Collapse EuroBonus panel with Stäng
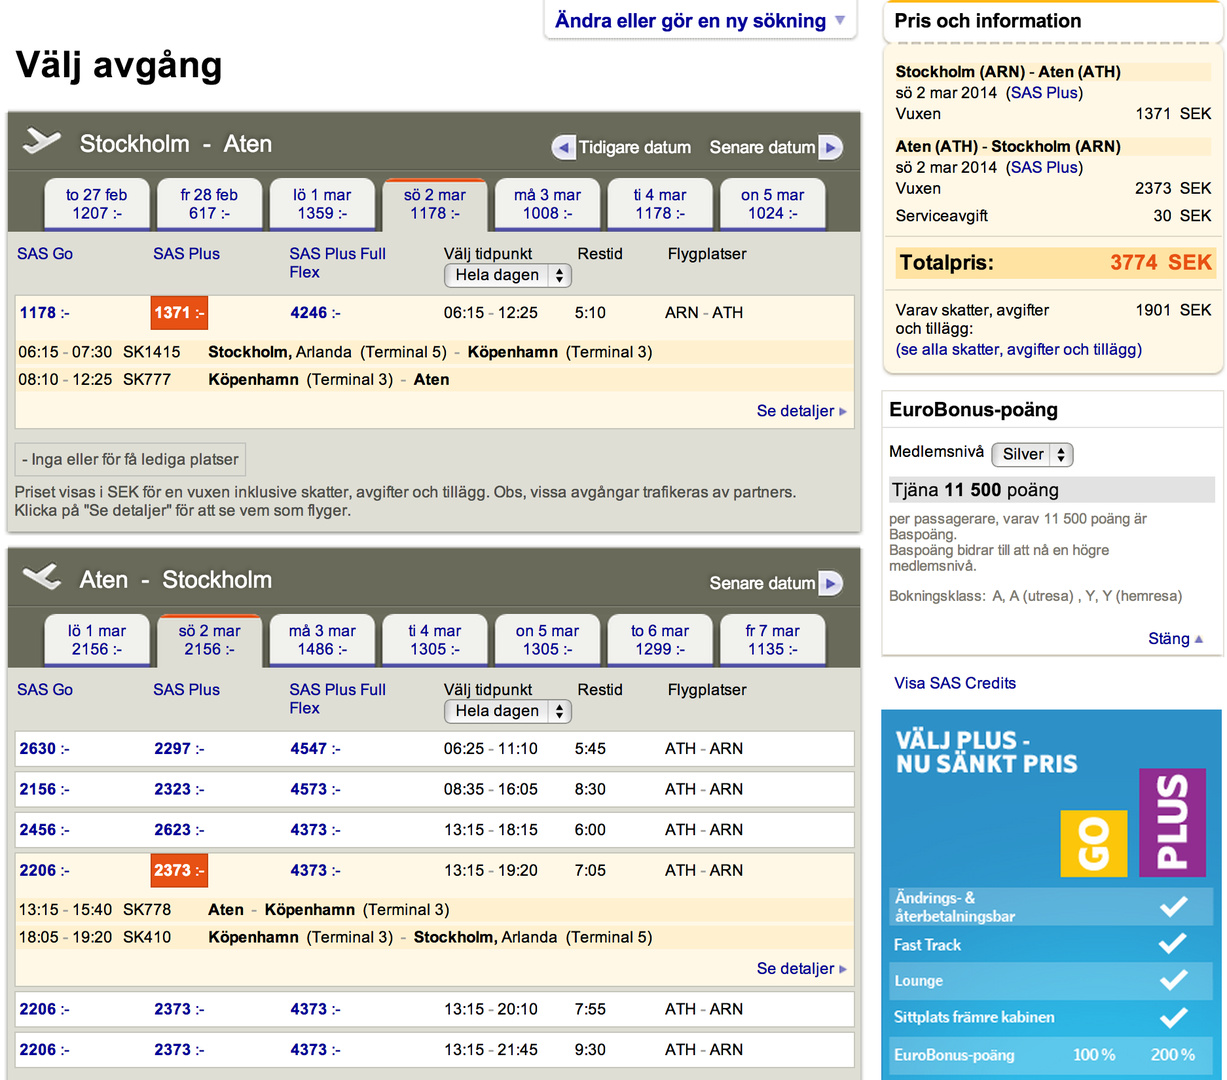1227x1080 pixels. (1175, 639)
